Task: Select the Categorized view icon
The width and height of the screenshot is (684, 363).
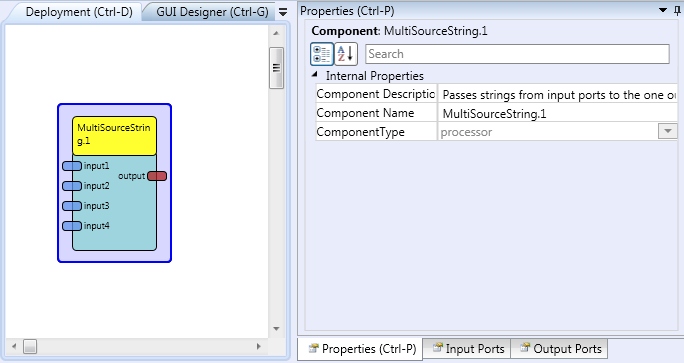Action: click(322, 54)
